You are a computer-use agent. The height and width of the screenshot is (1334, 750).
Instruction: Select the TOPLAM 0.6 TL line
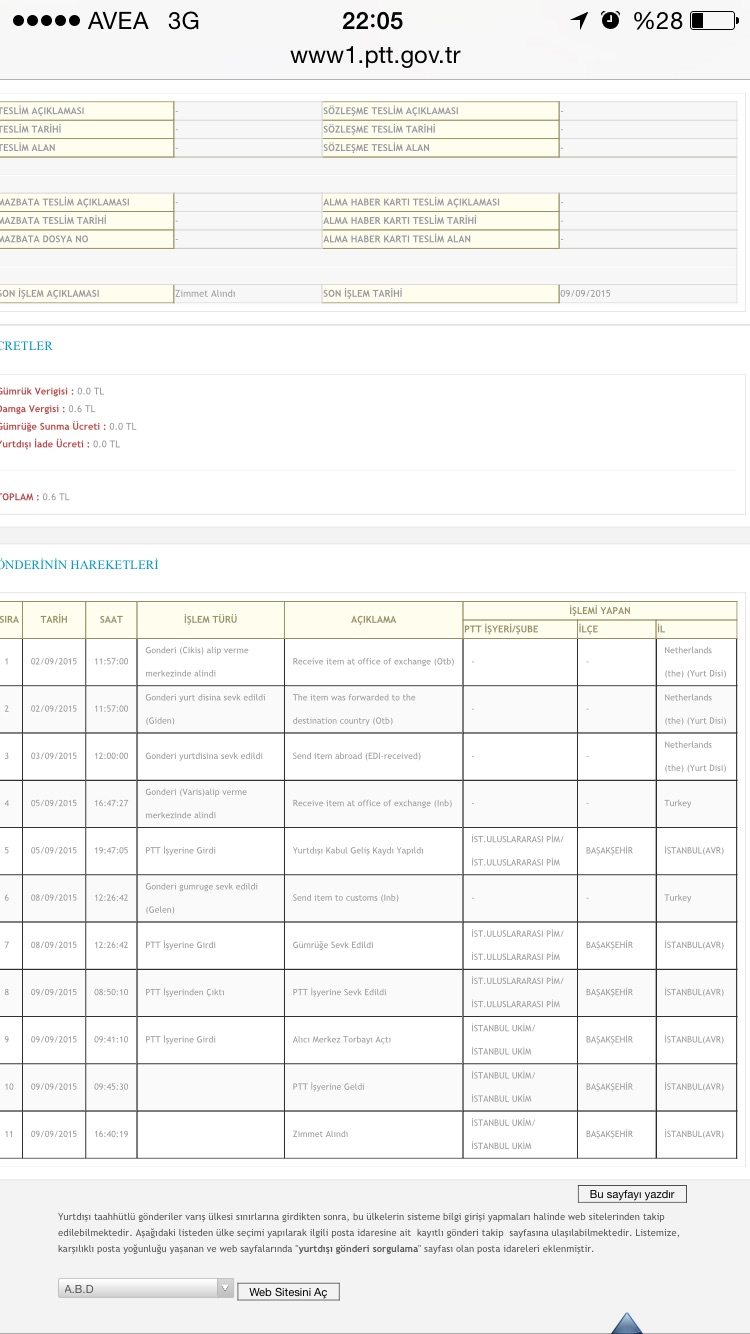(35, 497)
